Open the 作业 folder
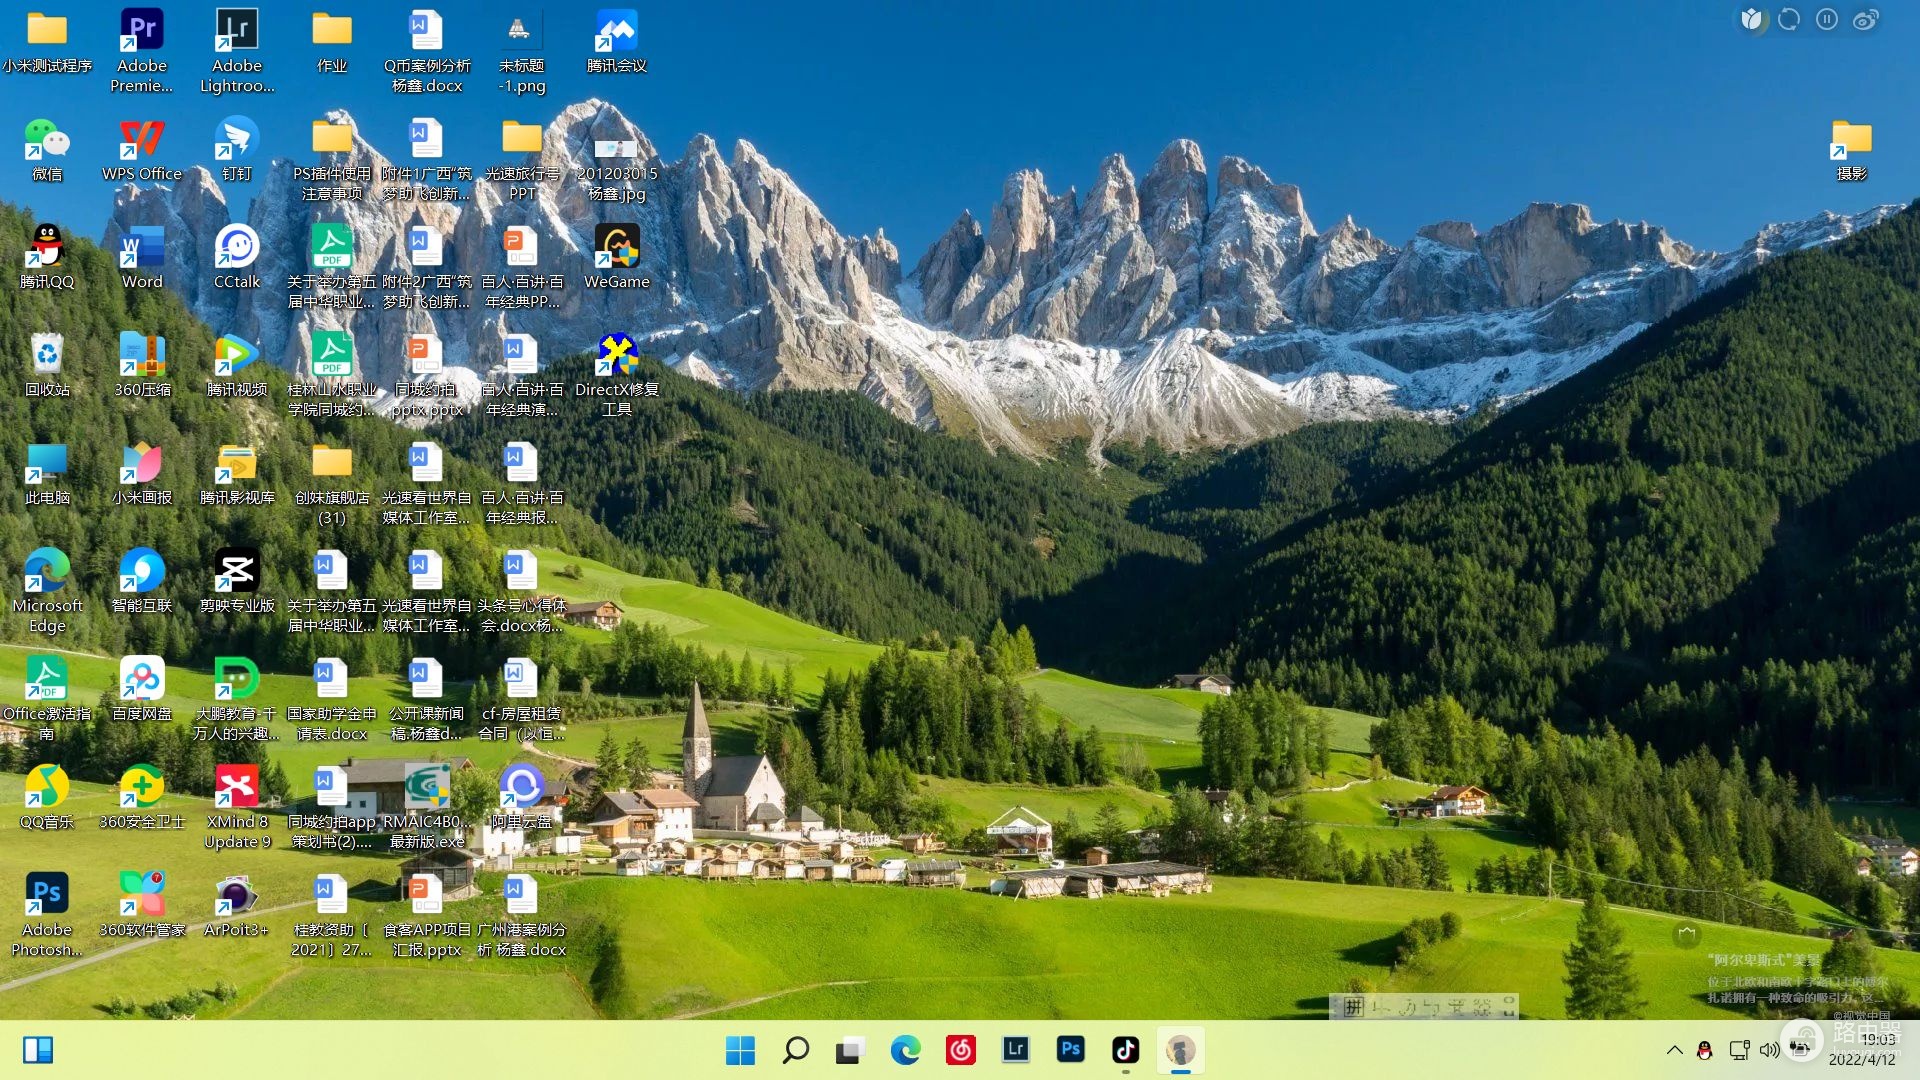This screenshot has height=1080, width=1920. [x=332, y=42]
